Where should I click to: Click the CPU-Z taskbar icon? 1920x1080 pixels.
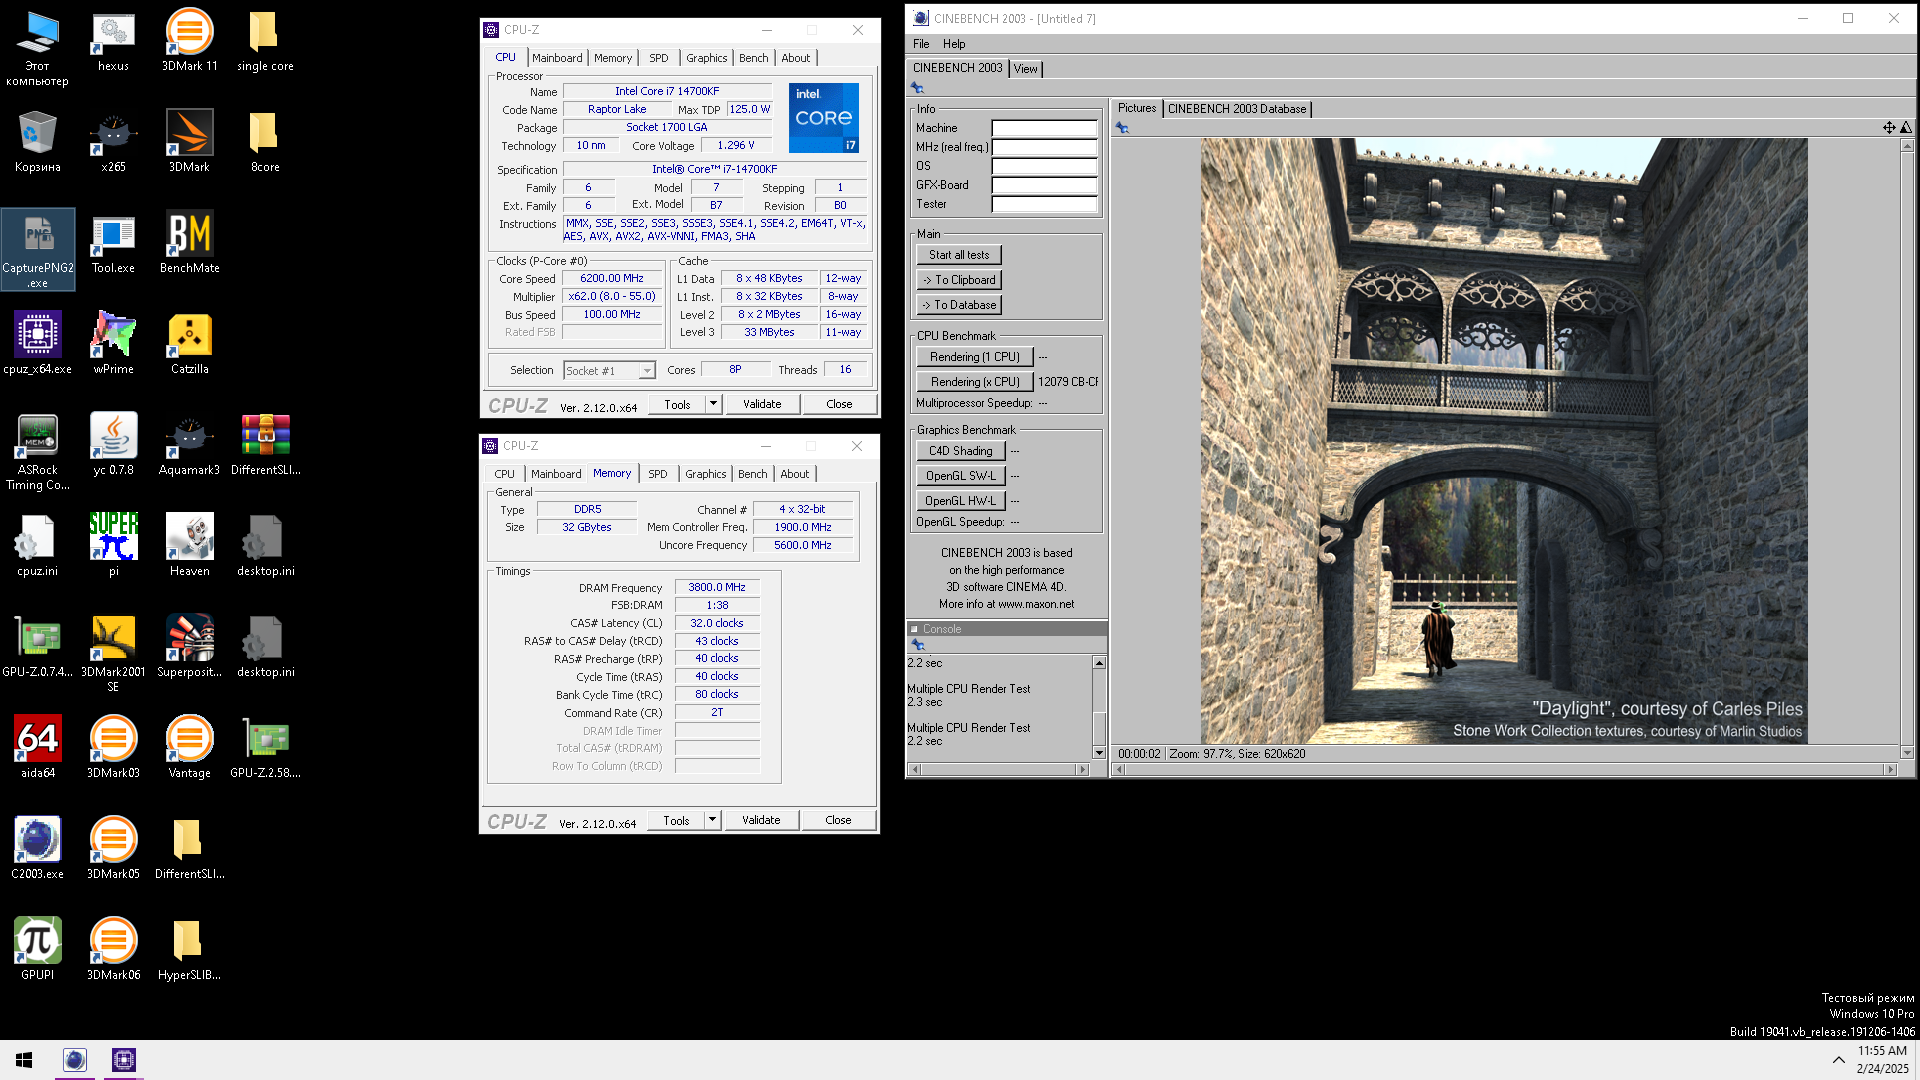pos(124,1060)
